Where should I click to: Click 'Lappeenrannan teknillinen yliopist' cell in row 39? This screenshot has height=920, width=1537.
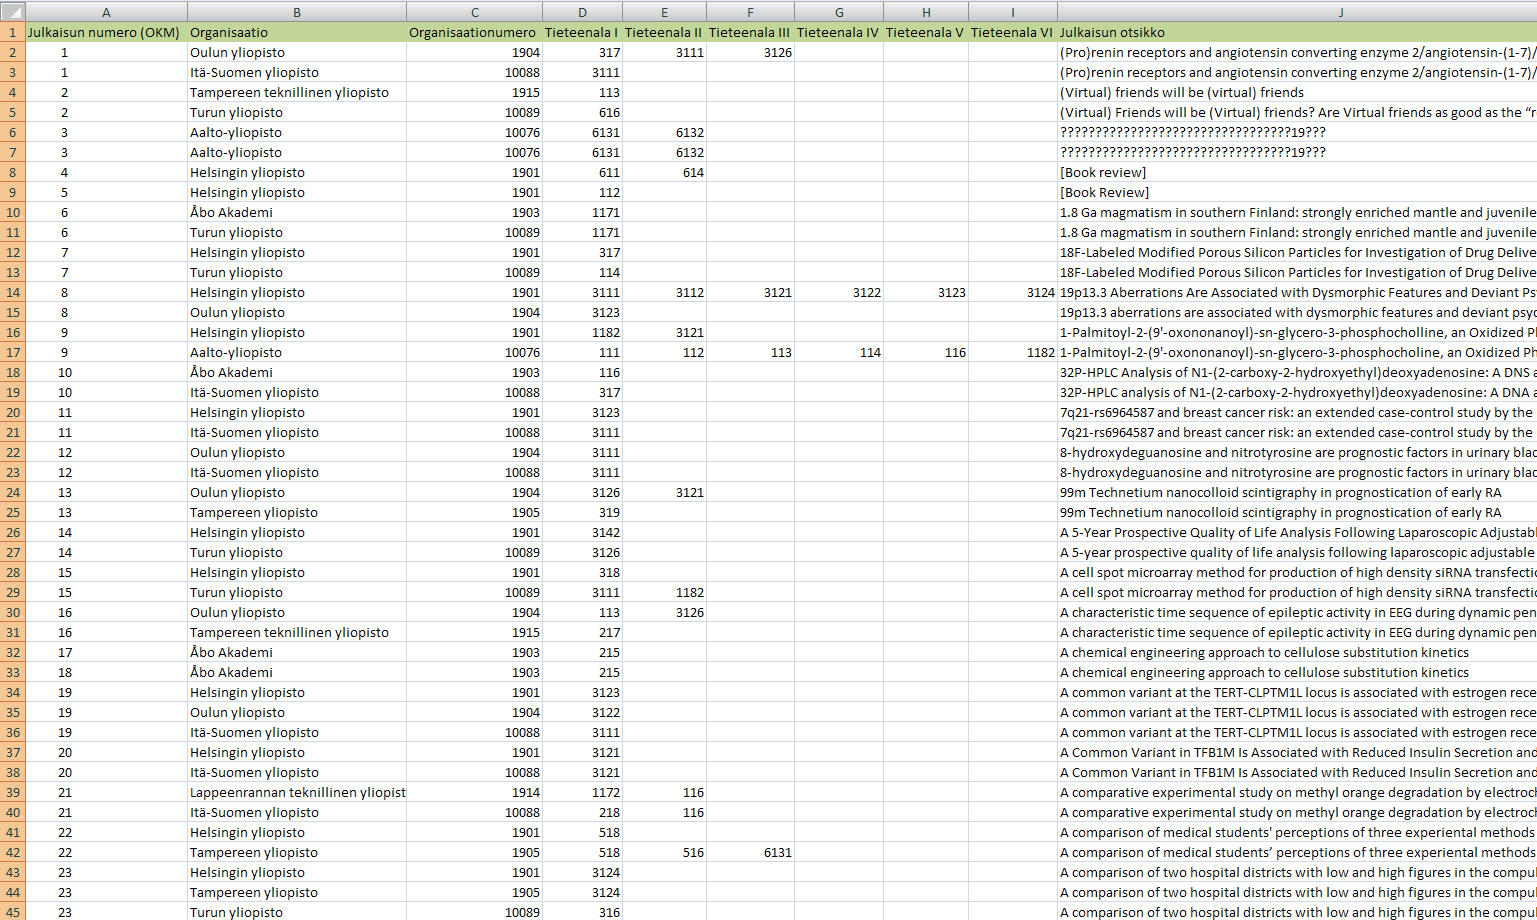(x=297, y=792)
